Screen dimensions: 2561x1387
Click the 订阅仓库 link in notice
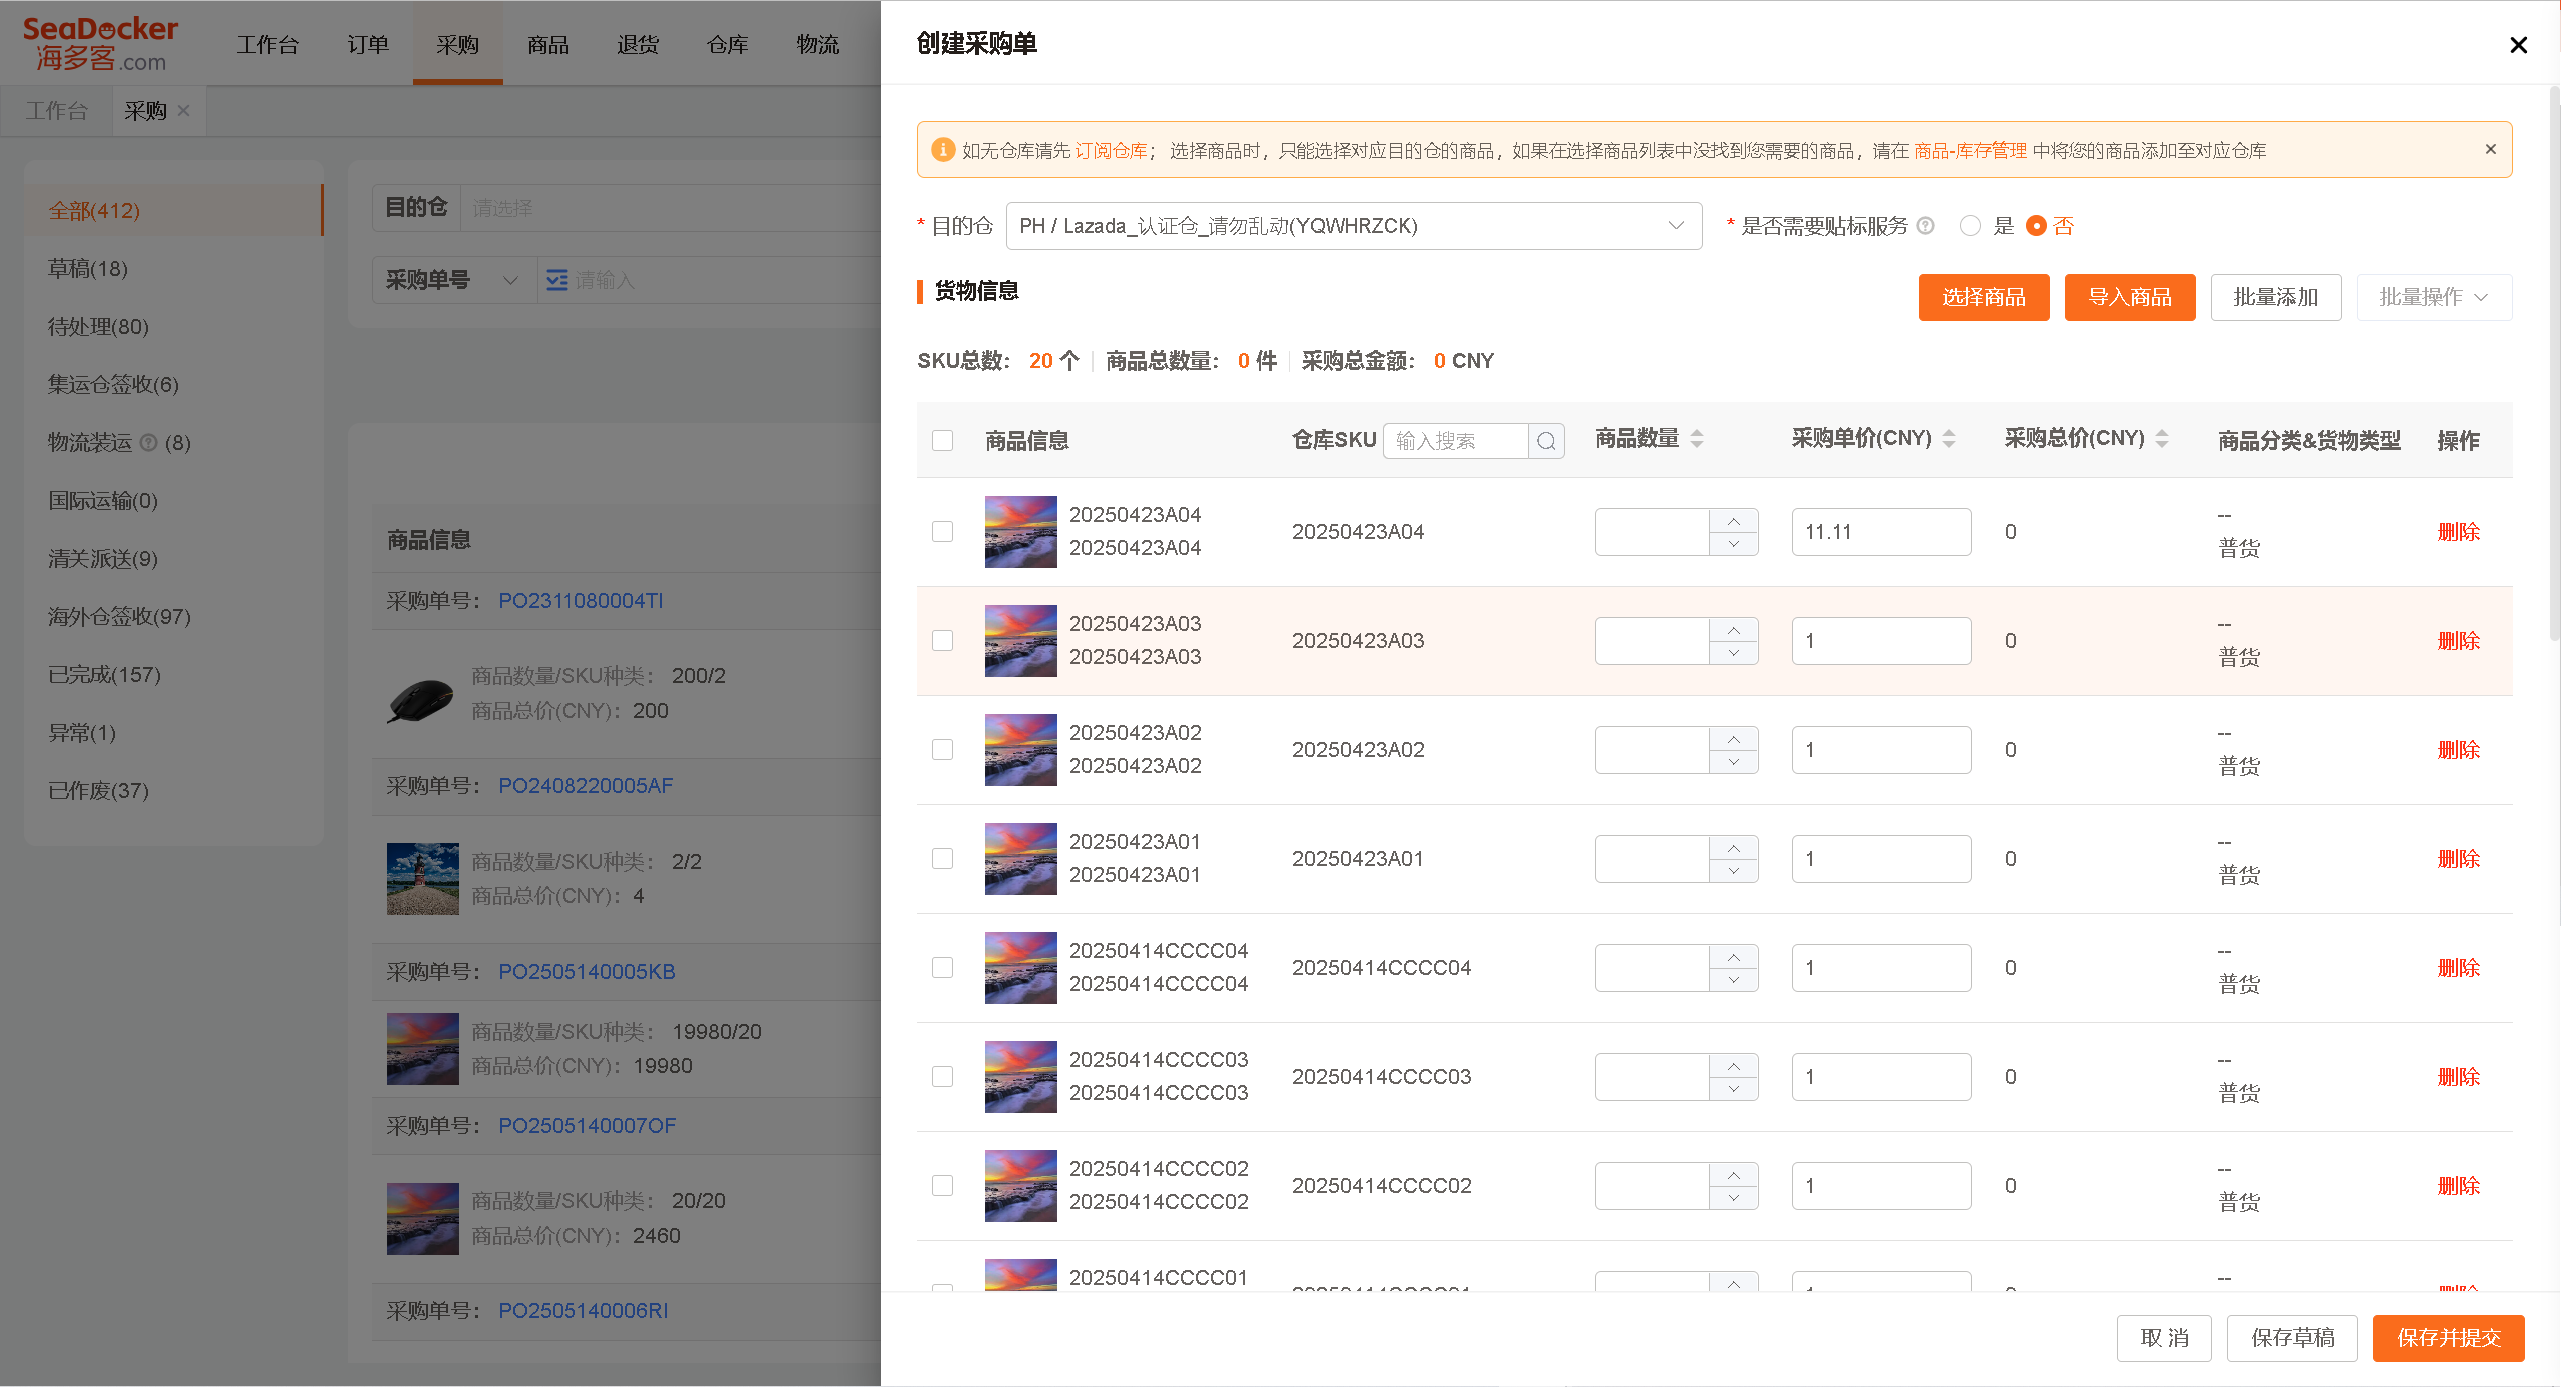pos(1111,151)
